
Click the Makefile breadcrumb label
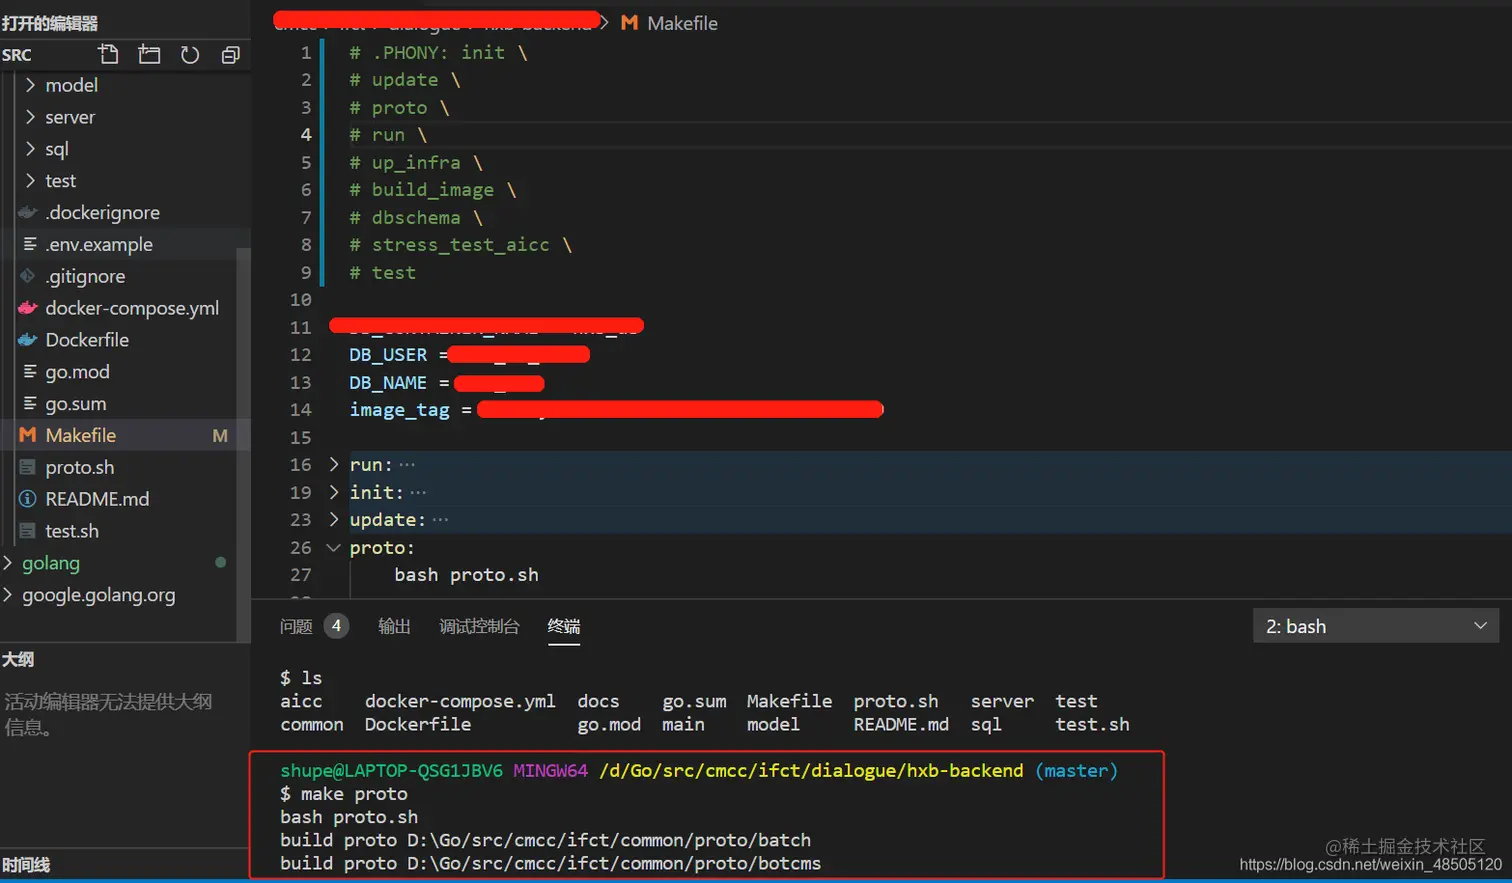[x=682, y=22]
